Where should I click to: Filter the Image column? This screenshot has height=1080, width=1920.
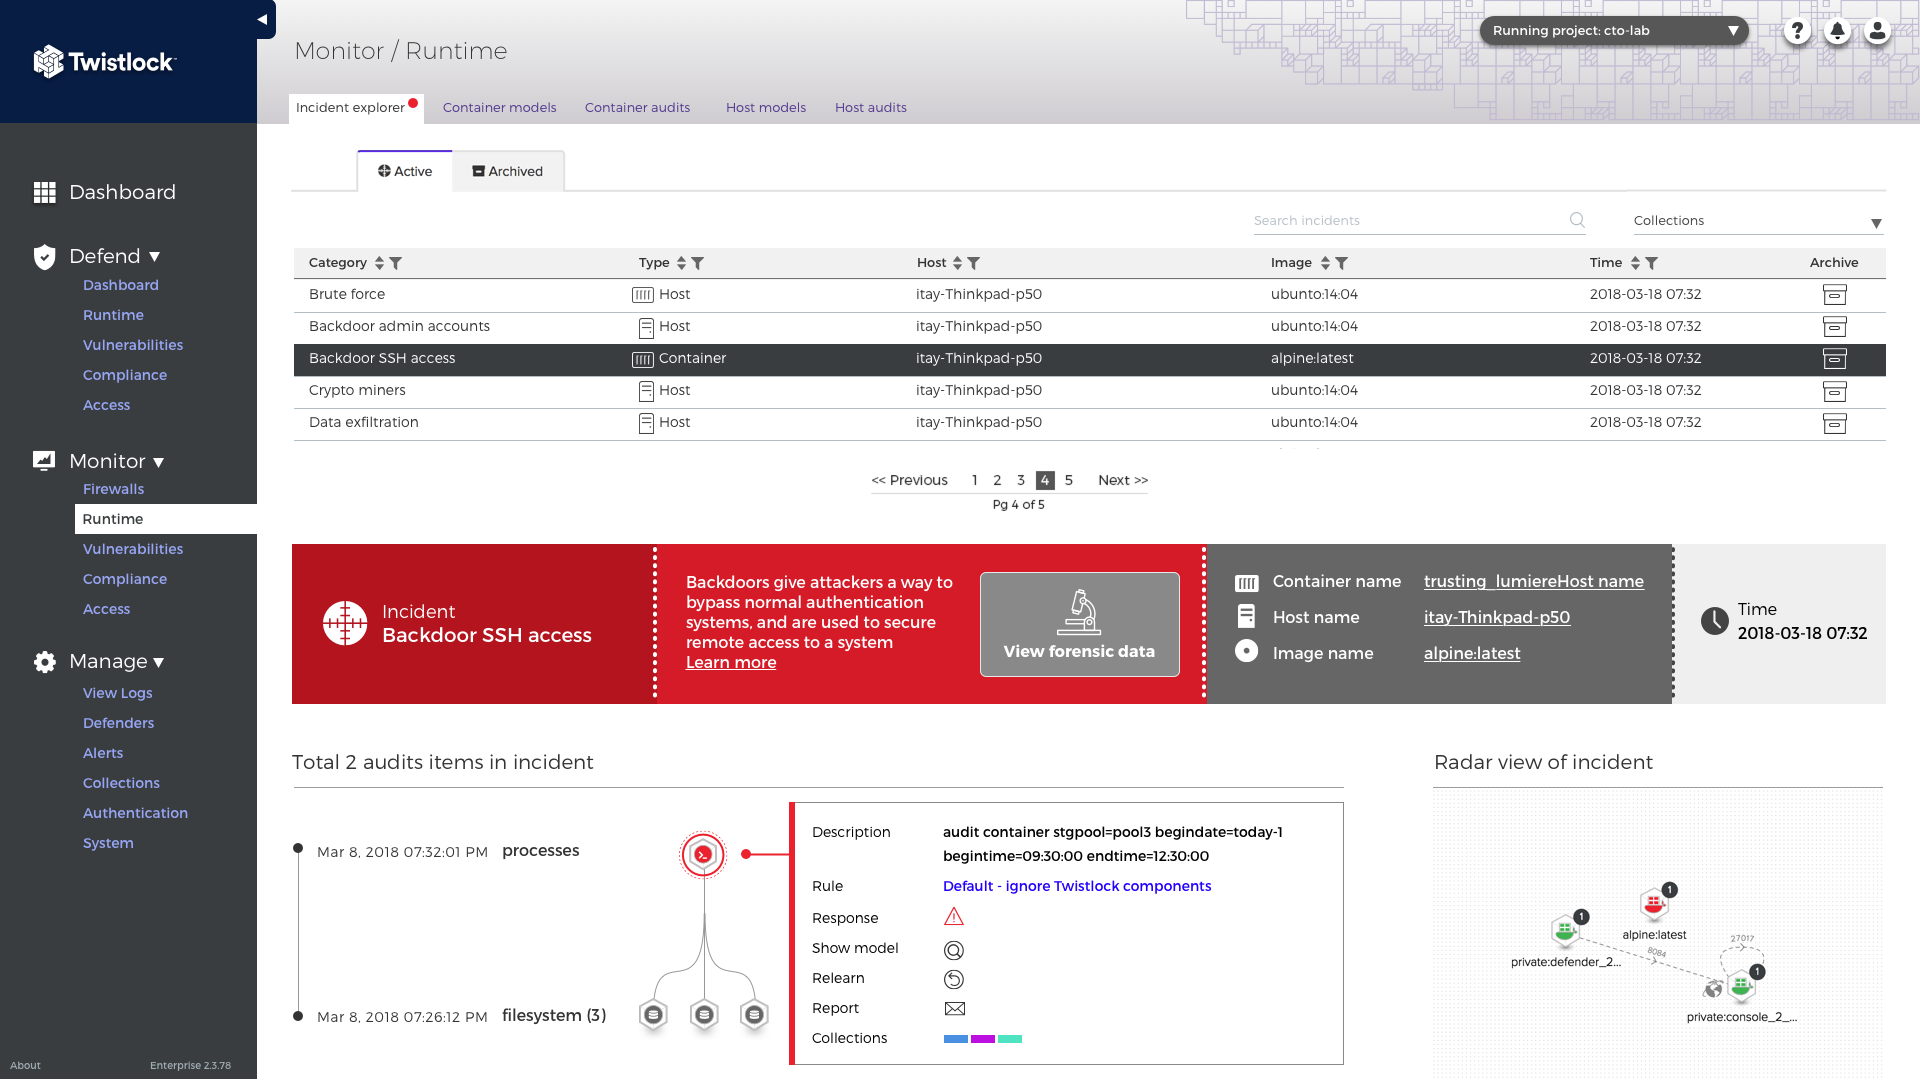[x=1342, y=263]
